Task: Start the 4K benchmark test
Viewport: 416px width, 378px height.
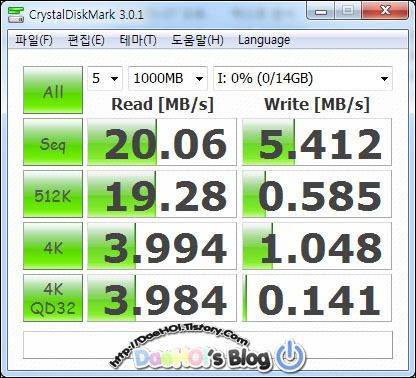Action: [53, 246]
